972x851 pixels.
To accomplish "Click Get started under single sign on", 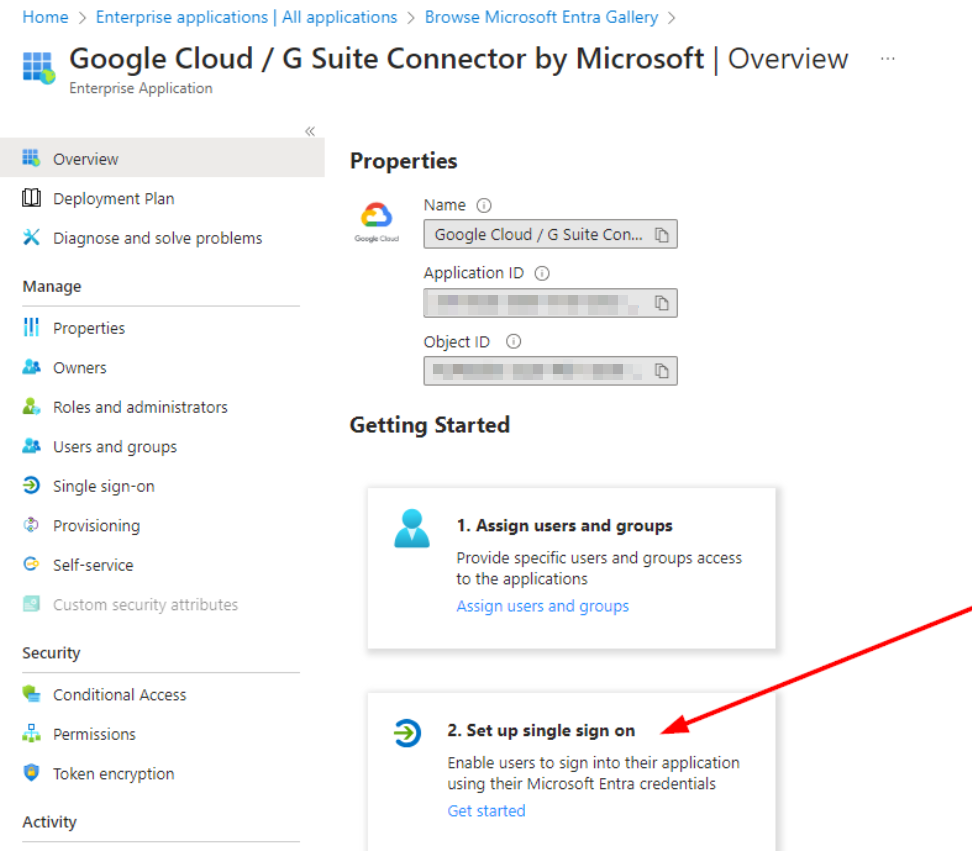I will pos(486,811).
